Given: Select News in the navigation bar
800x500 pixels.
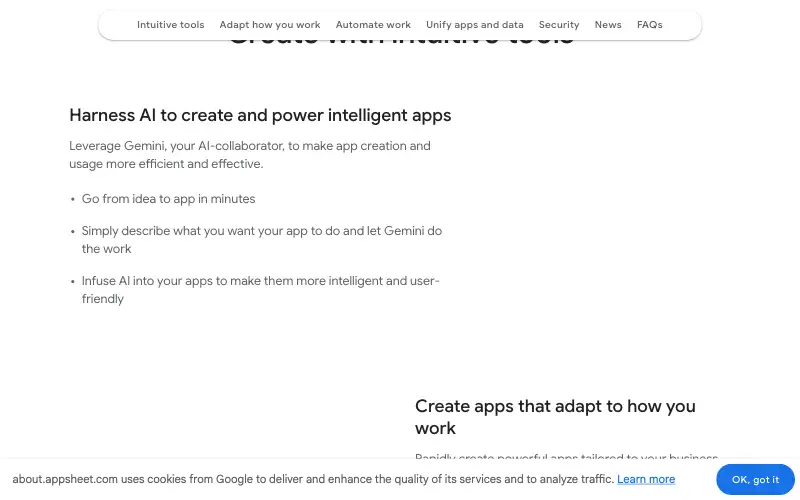Looking at the screenshot, I should tap(608, 24).
